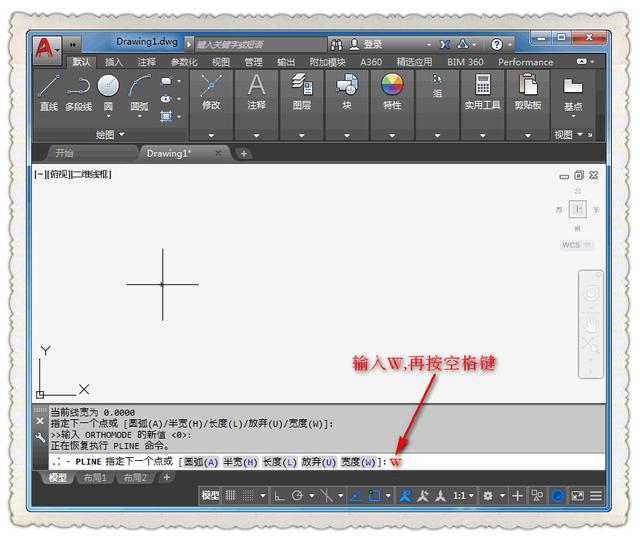This screenshot has height=544, width=640.
Task: Switch to the BIM 360 ribbon tab
Action: [x=465, y=62]
